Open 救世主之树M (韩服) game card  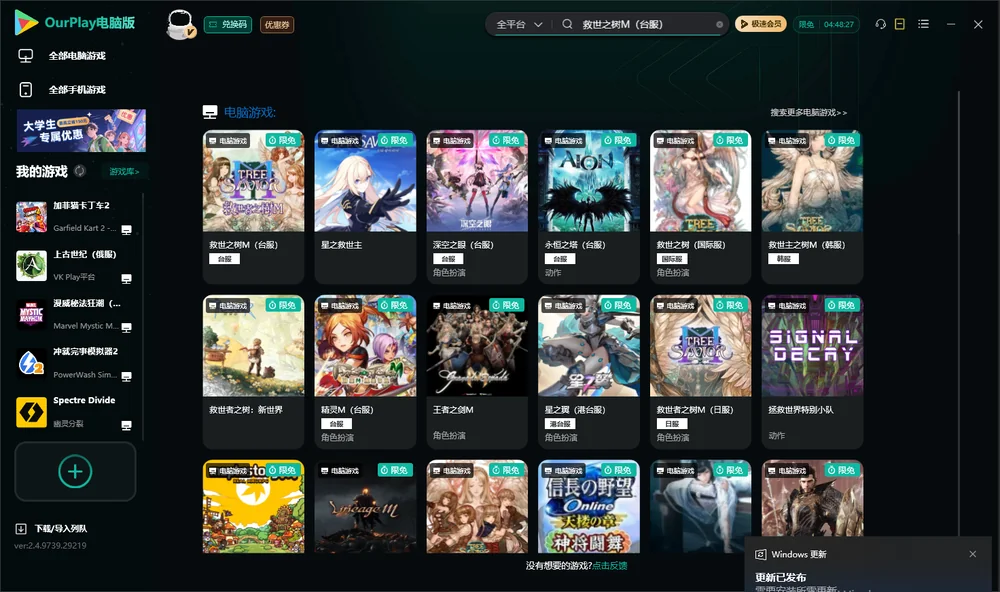pos(812,207)
